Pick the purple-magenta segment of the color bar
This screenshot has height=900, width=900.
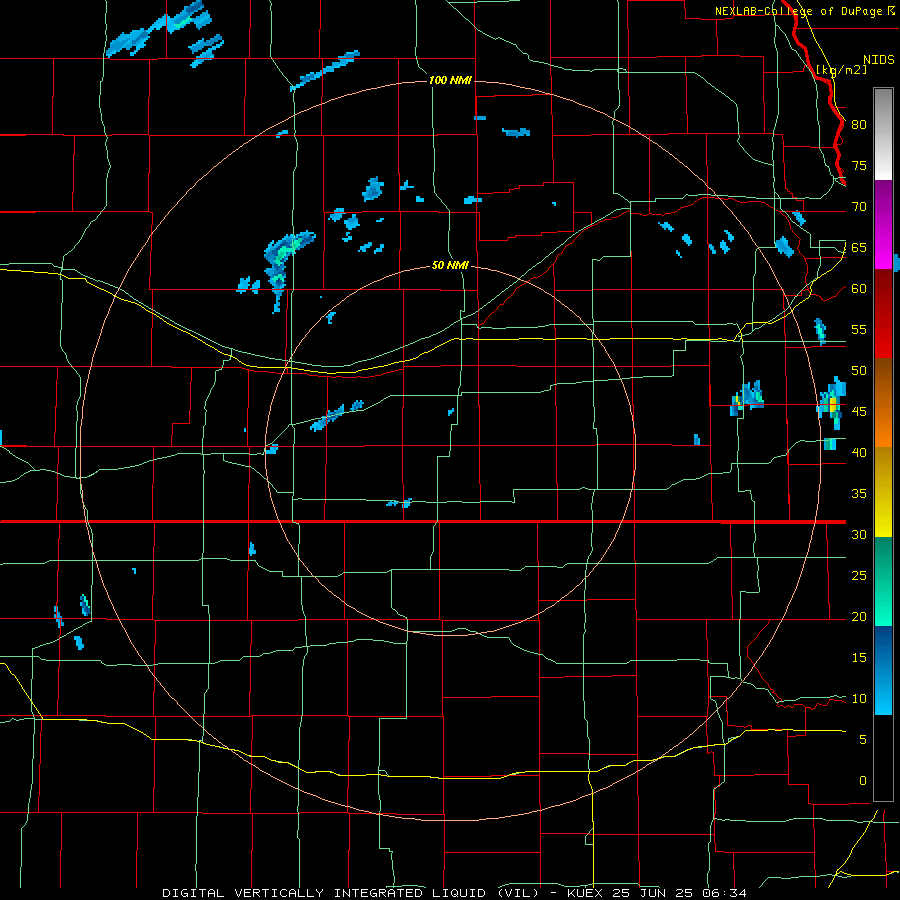pos(883,224)
